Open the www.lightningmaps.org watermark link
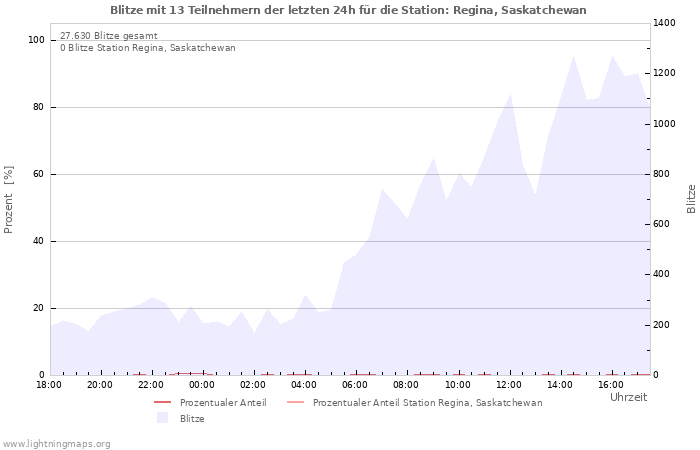Screen dimensions: 700x450 point(57,444)
